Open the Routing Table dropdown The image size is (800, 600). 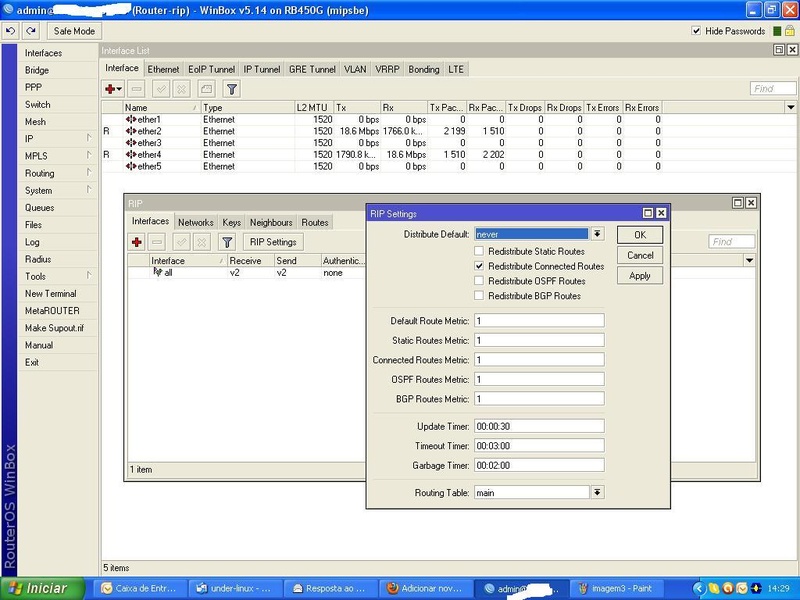point(597,493)
